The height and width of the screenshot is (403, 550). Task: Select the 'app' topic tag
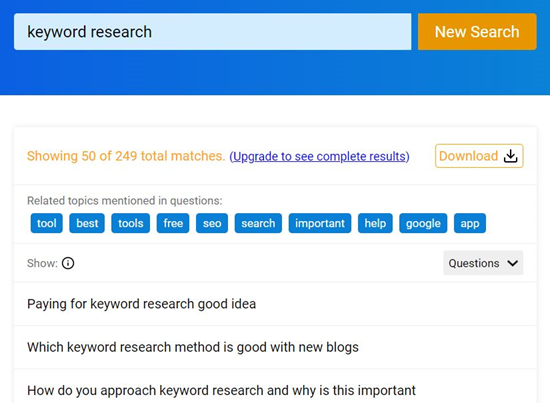tap(470, 223)
